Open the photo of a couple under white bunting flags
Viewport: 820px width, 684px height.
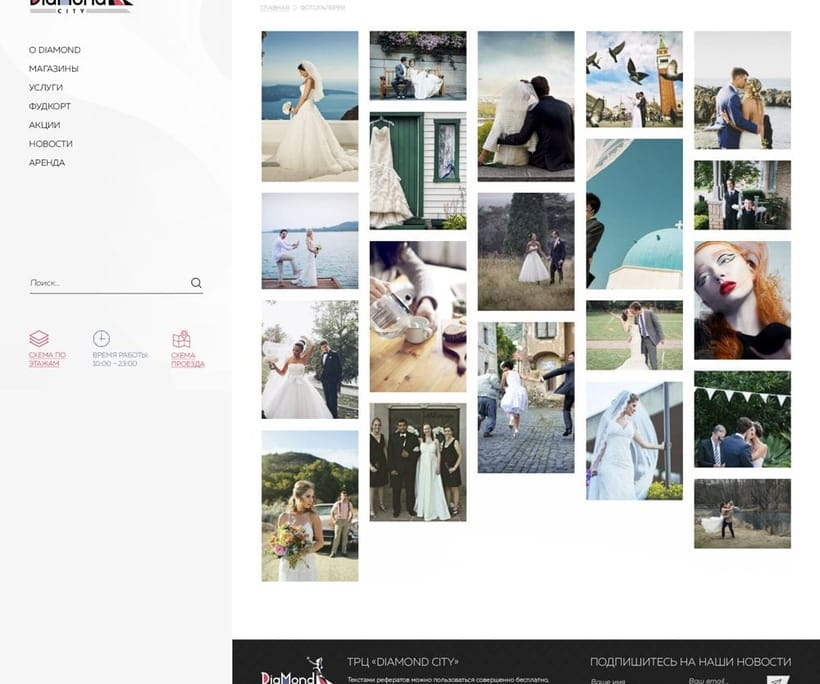pyautogui.click(x=743, y=419)
